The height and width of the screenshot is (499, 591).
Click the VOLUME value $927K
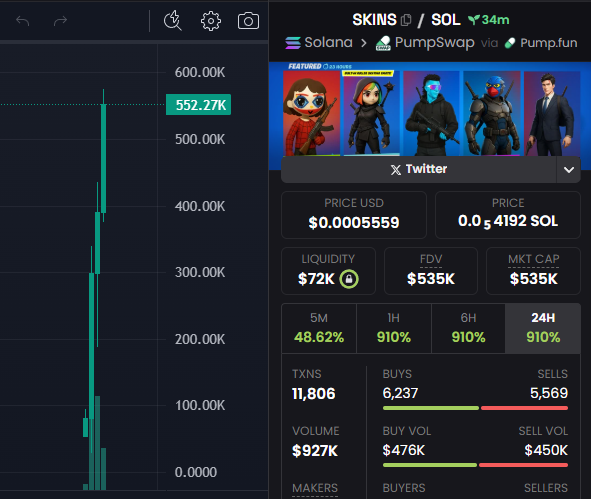point(315,451)
